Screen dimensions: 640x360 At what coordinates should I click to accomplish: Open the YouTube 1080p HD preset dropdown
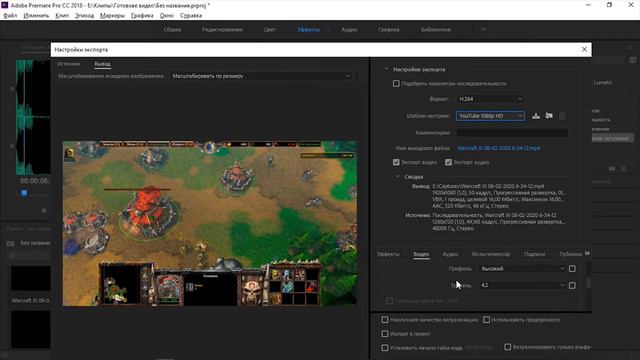(x=490, y=116)
